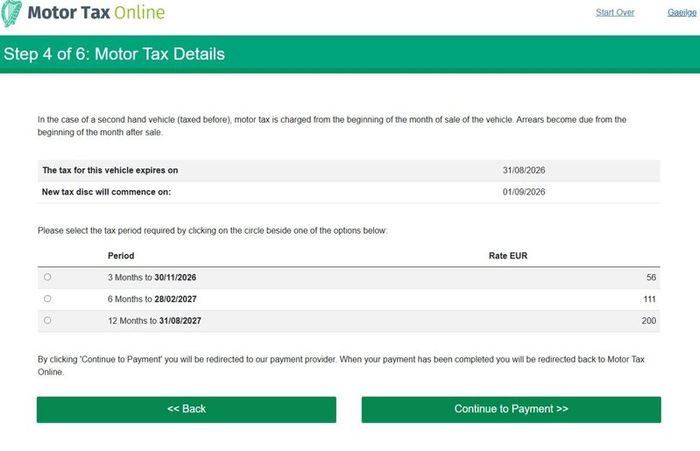700x451 pixels.
Task: Click the tax expiry date 31/08/2026
Action: pos(524,170)
